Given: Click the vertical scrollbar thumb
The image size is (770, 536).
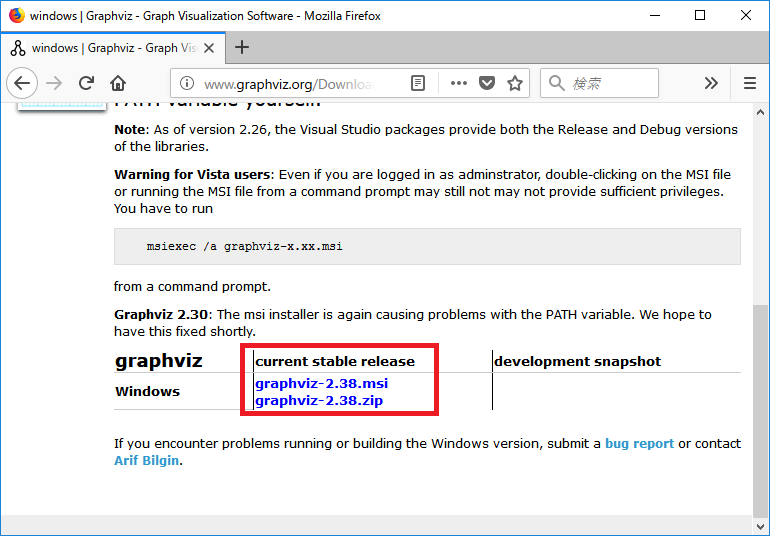Looking at the screenshot, I should tap(760, 410).
